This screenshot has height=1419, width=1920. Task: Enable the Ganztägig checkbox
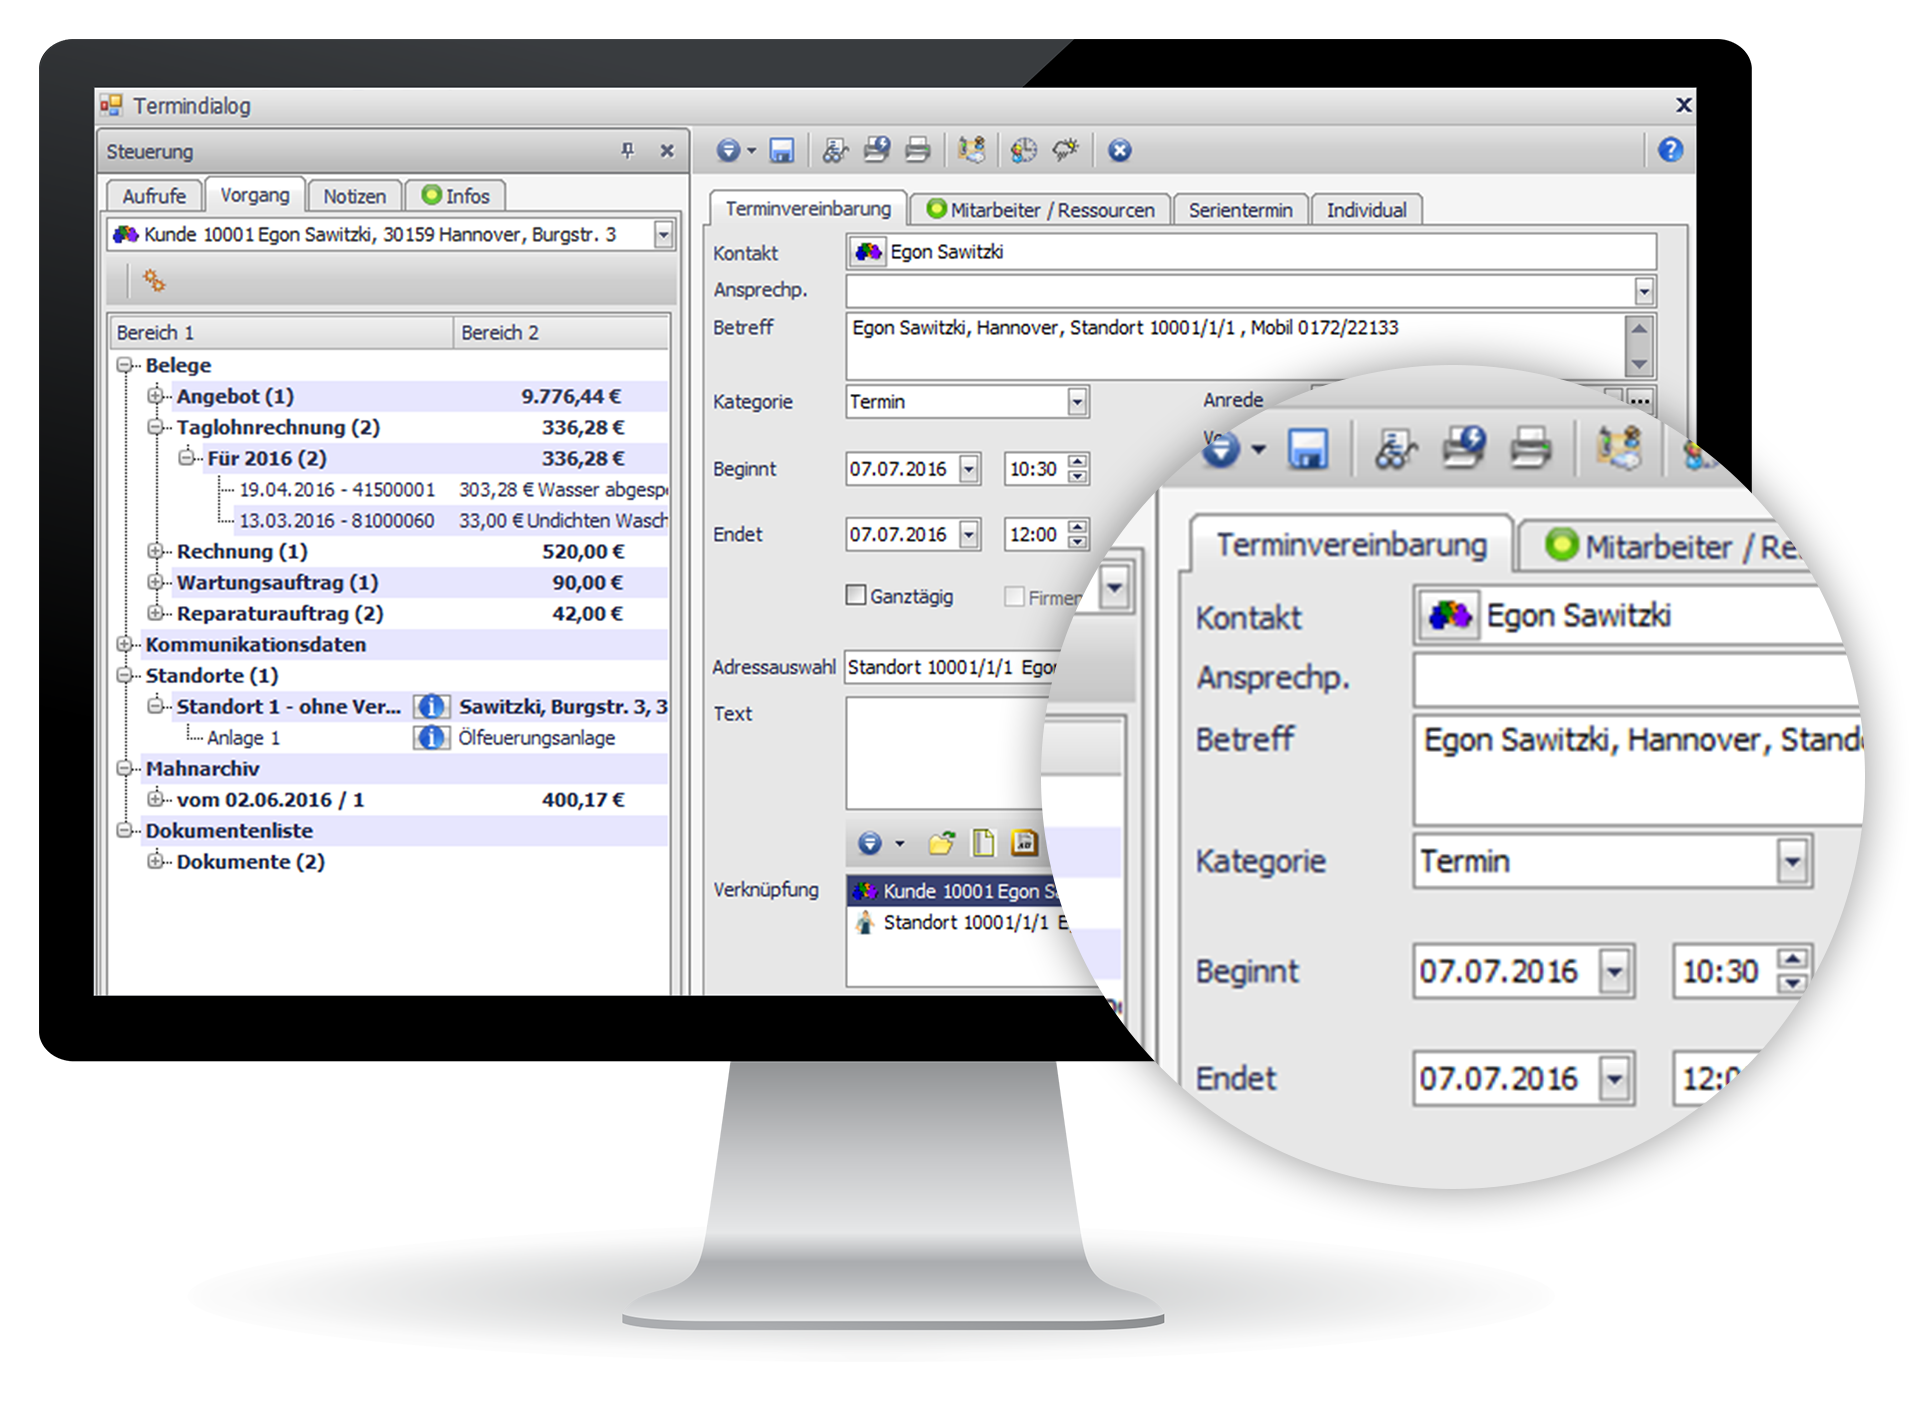856,595
